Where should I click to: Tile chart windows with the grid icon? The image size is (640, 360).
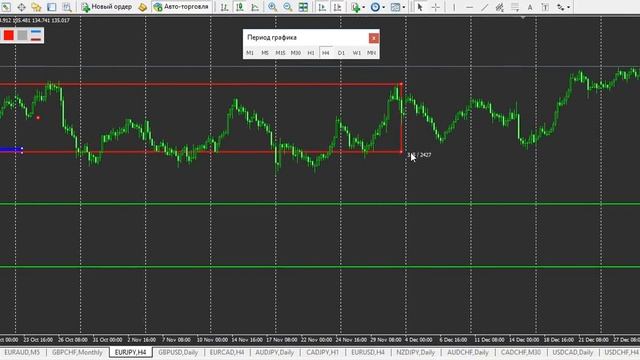(303, 7)
